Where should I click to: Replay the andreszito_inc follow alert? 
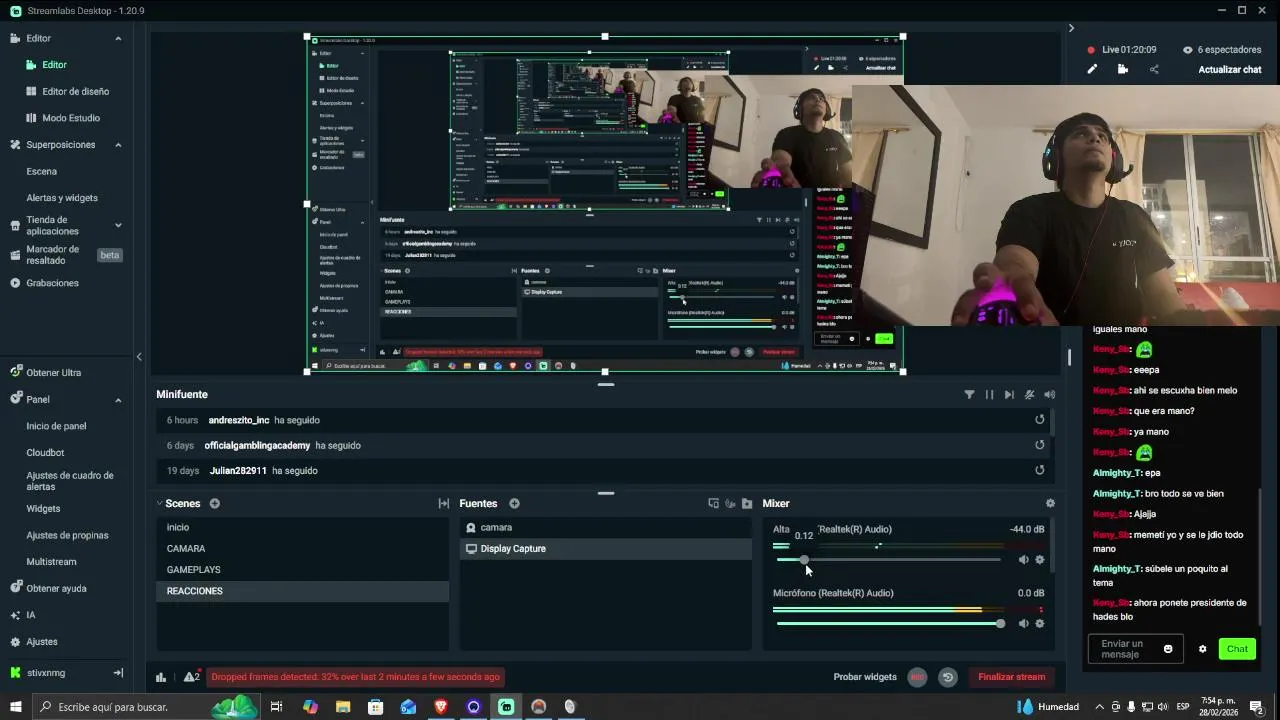(x=1040, y=420)
